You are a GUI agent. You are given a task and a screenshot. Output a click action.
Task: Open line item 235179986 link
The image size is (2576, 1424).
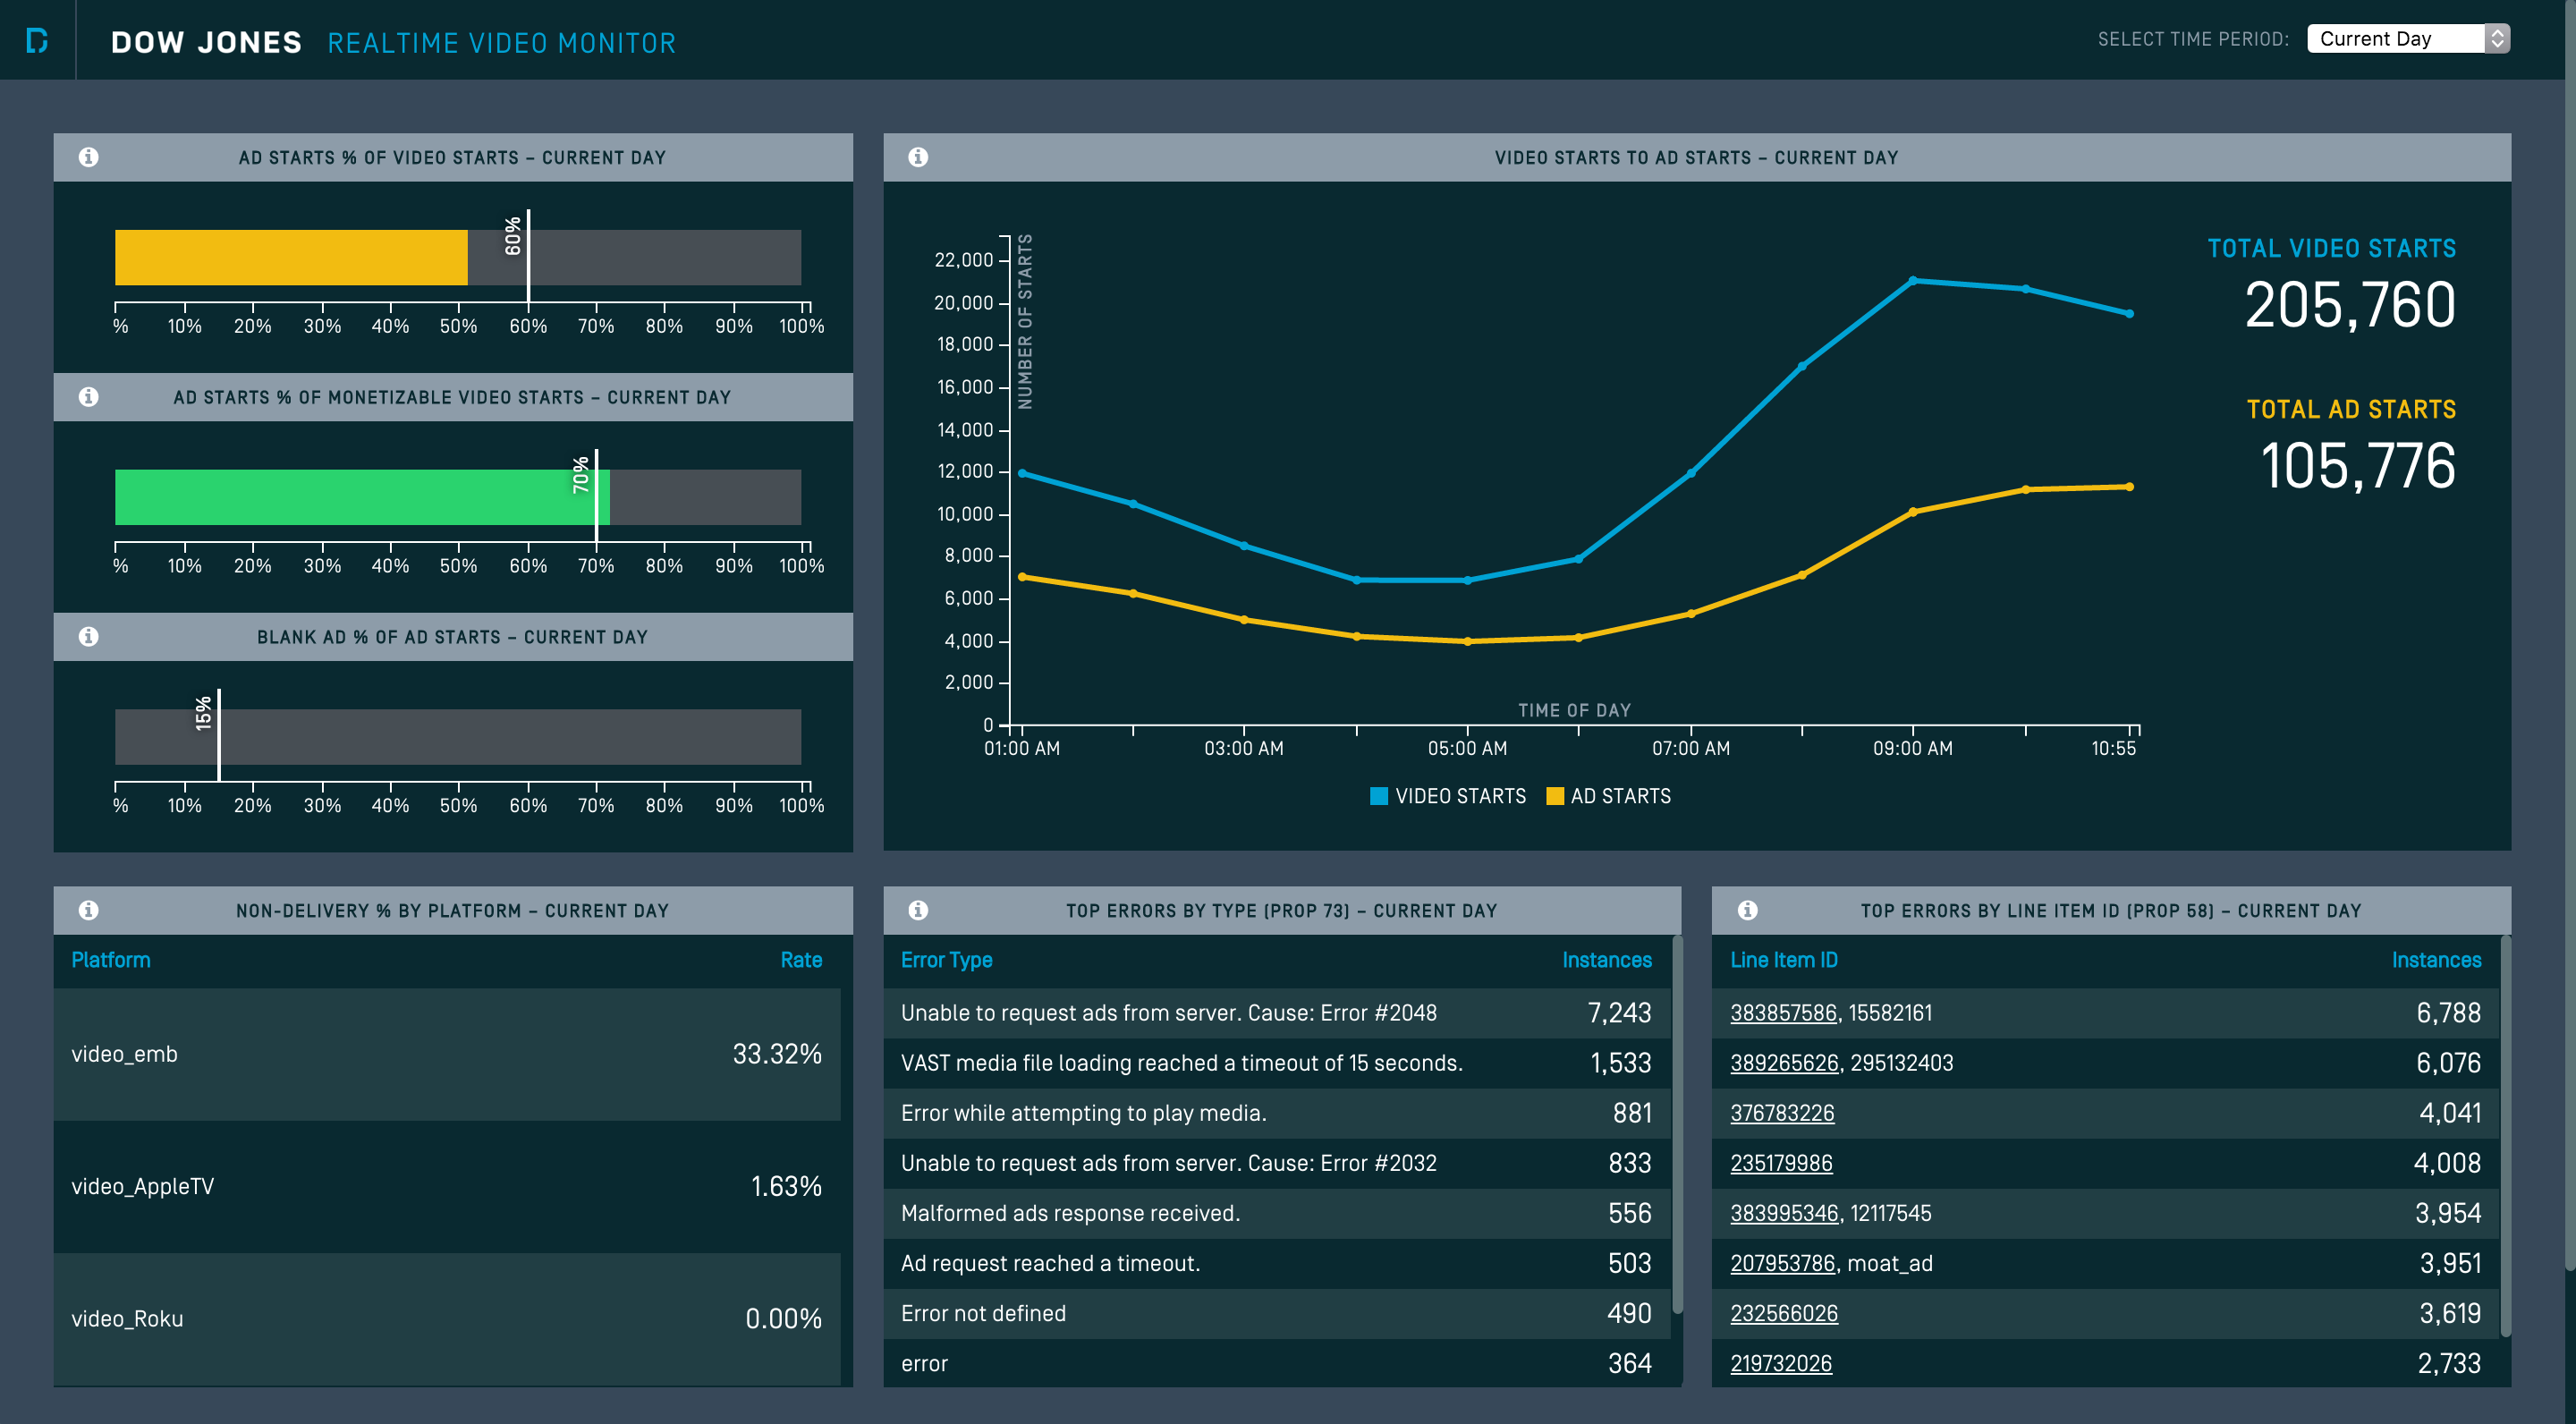pos(1781,1163)
